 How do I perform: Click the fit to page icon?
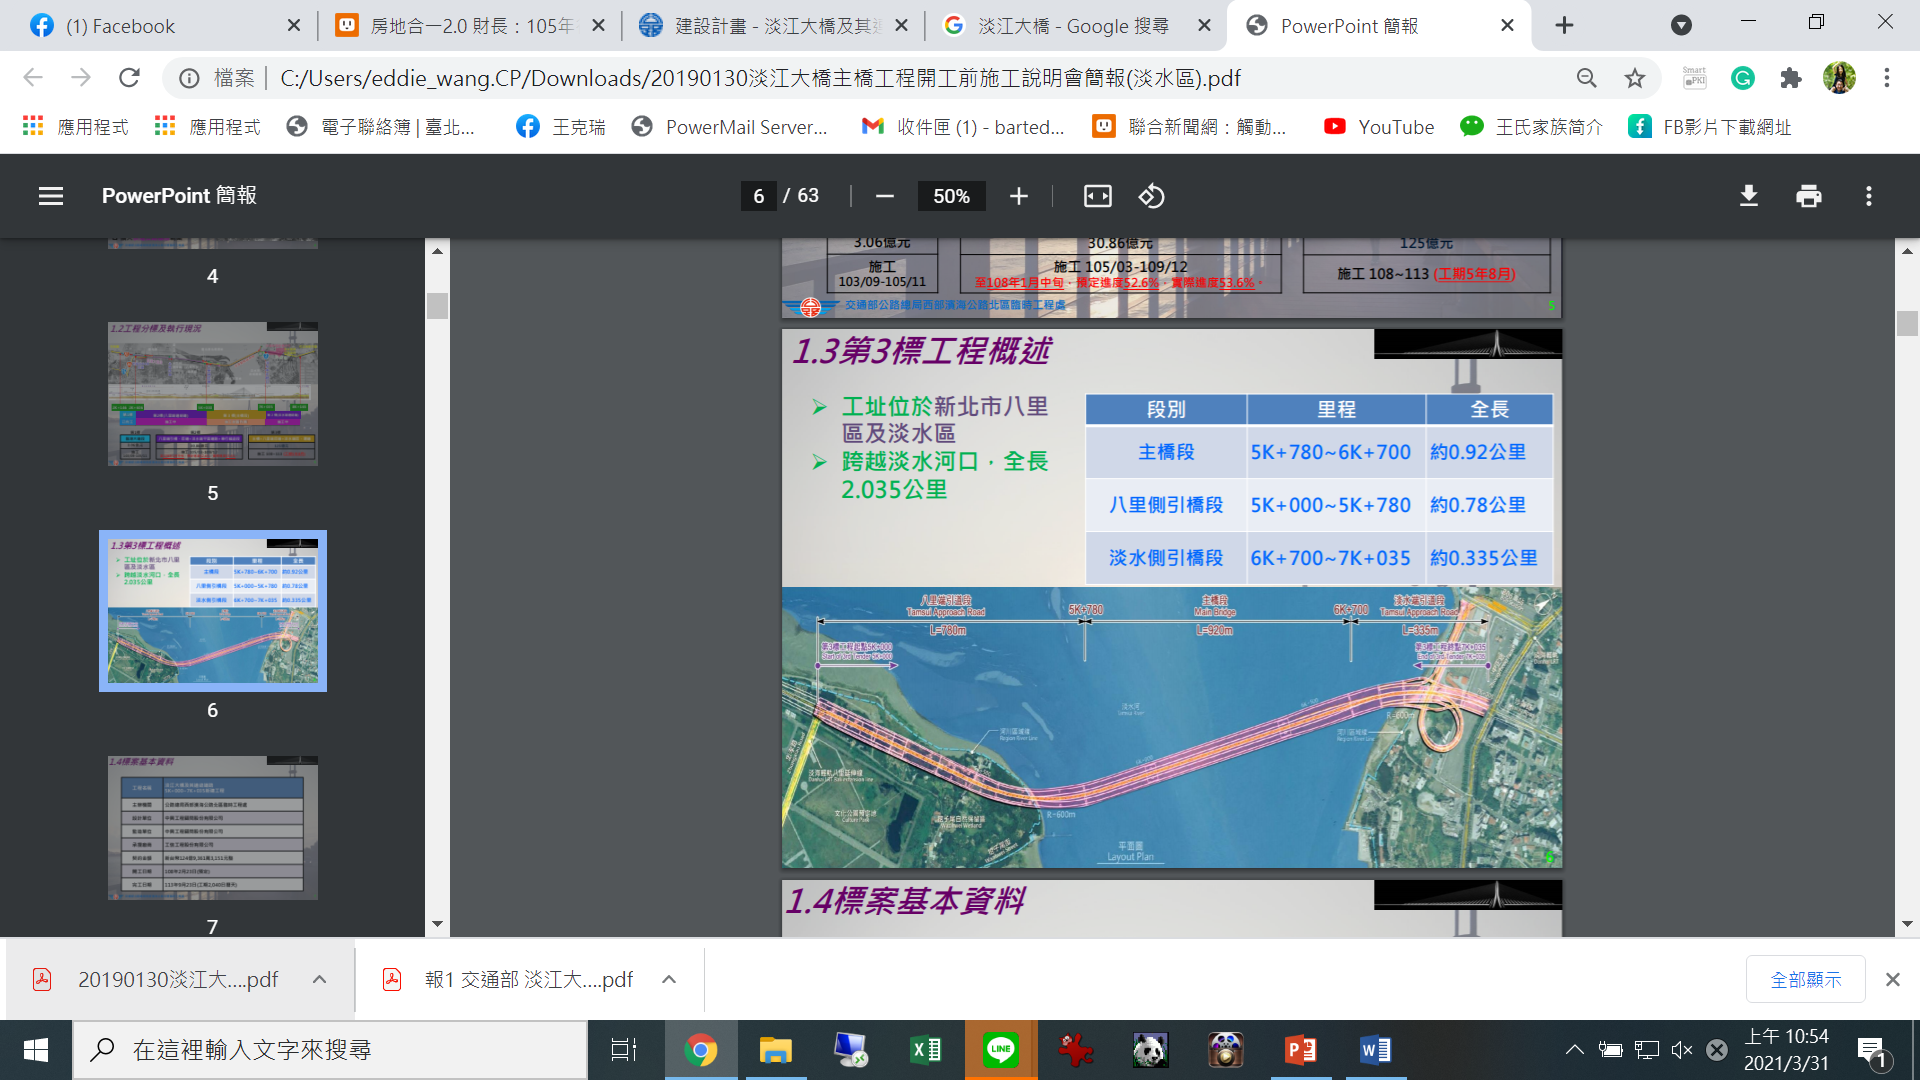[1097, 196]
